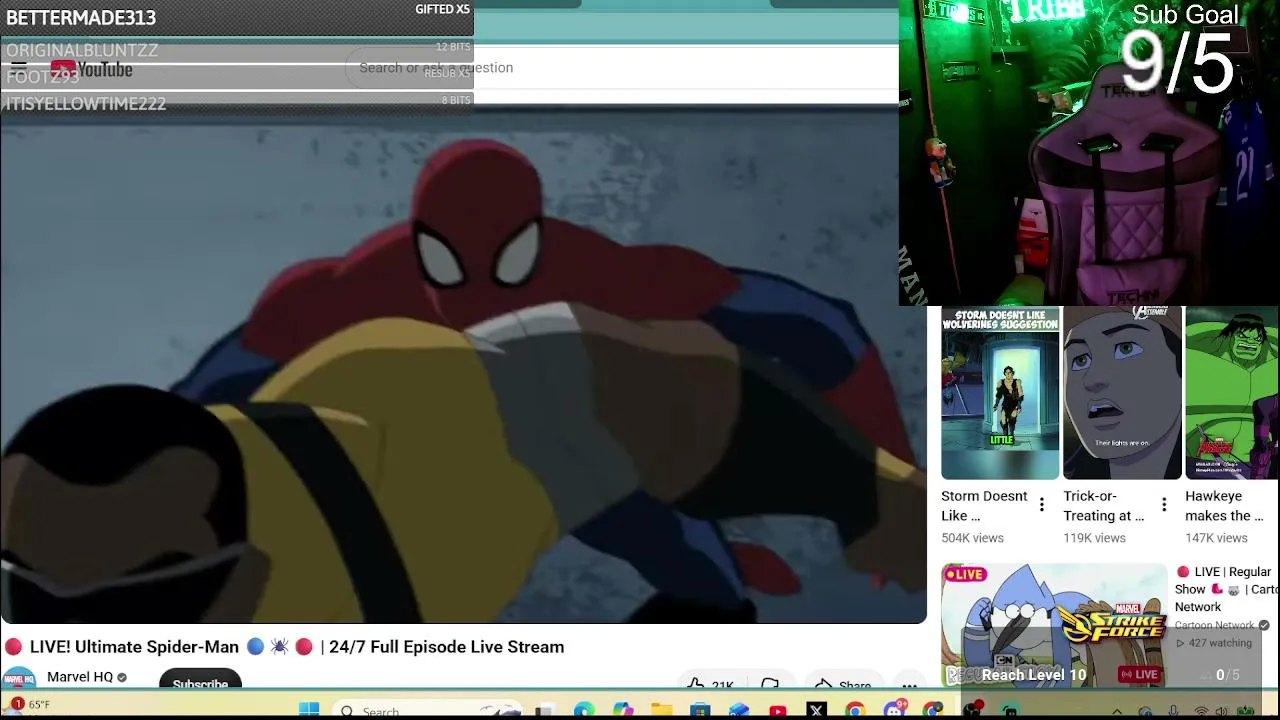
Task: Open the weather widget showing 65°F
Action: click(28, 705)
